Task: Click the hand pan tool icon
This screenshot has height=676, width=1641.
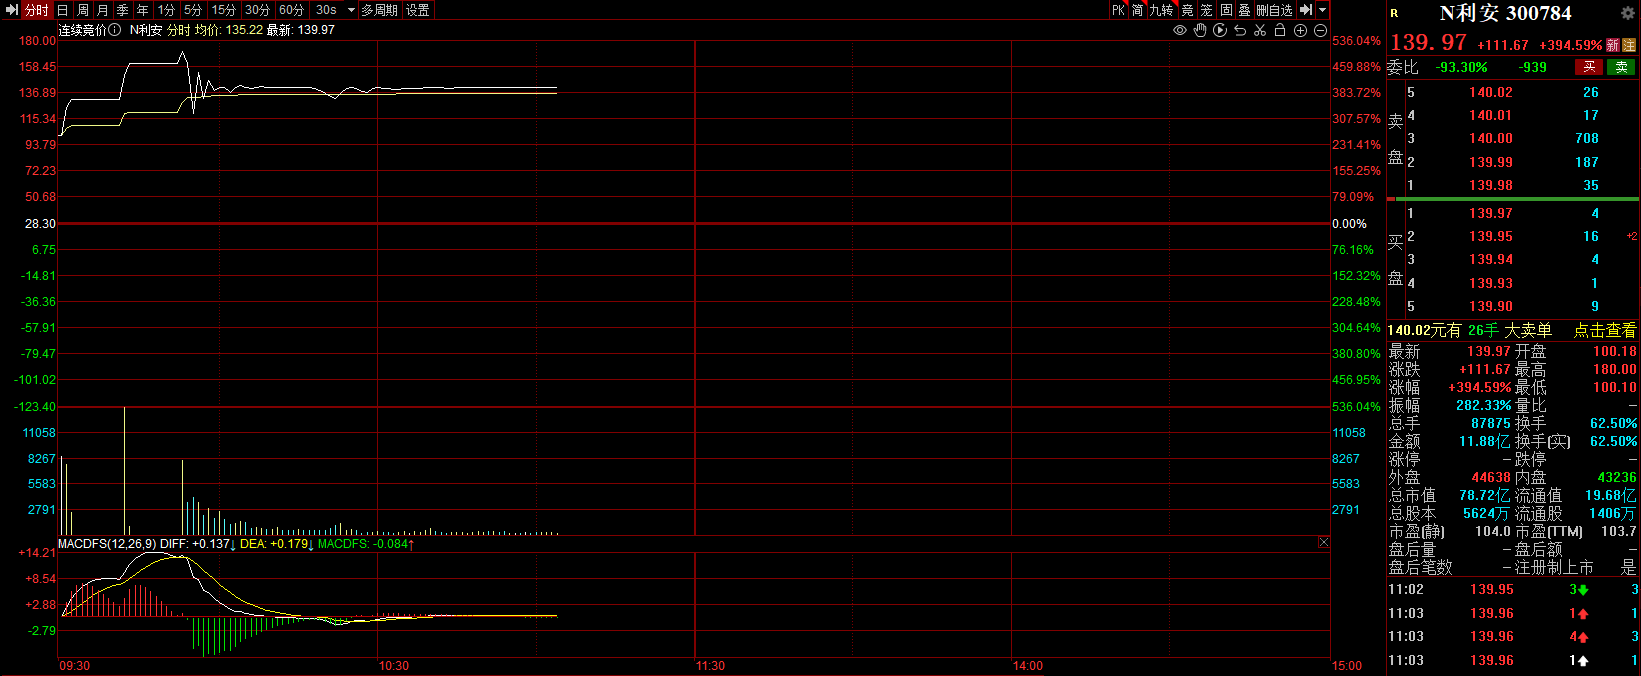Action: tap(1200, 30)
